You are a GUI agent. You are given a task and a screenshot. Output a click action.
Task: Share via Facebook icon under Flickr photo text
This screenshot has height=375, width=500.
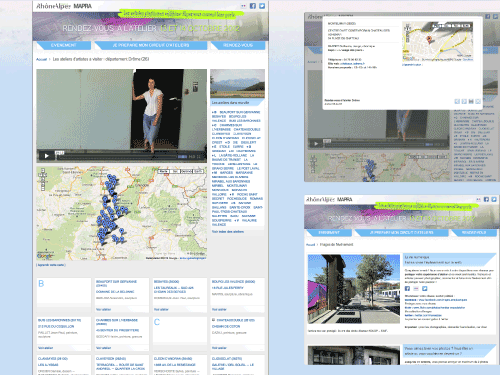407,288
